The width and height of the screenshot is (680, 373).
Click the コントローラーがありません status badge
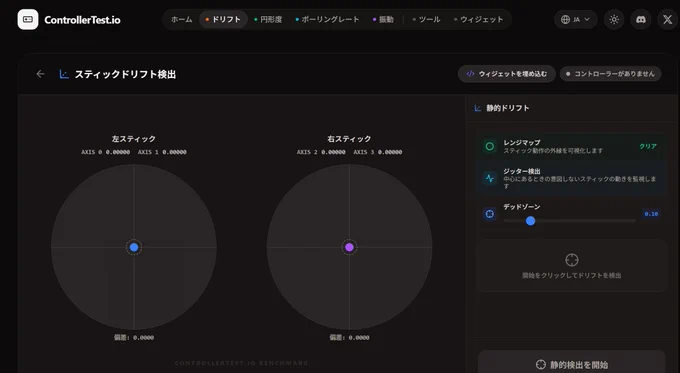[x=611, y=74]
